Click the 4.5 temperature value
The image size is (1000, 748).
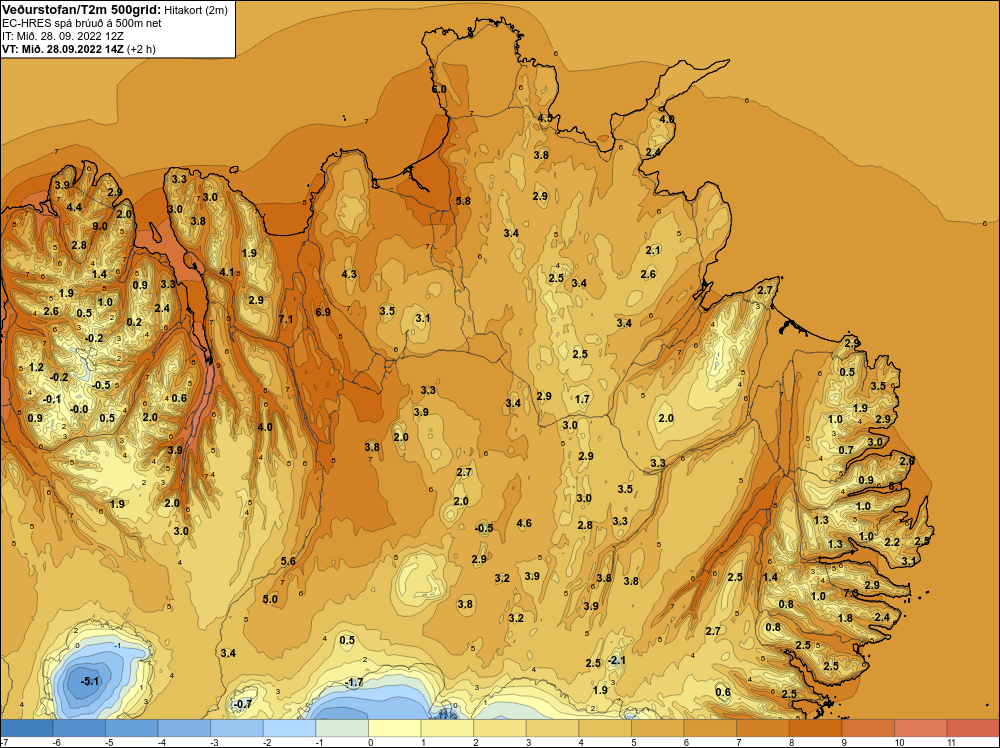coord(545,118)
